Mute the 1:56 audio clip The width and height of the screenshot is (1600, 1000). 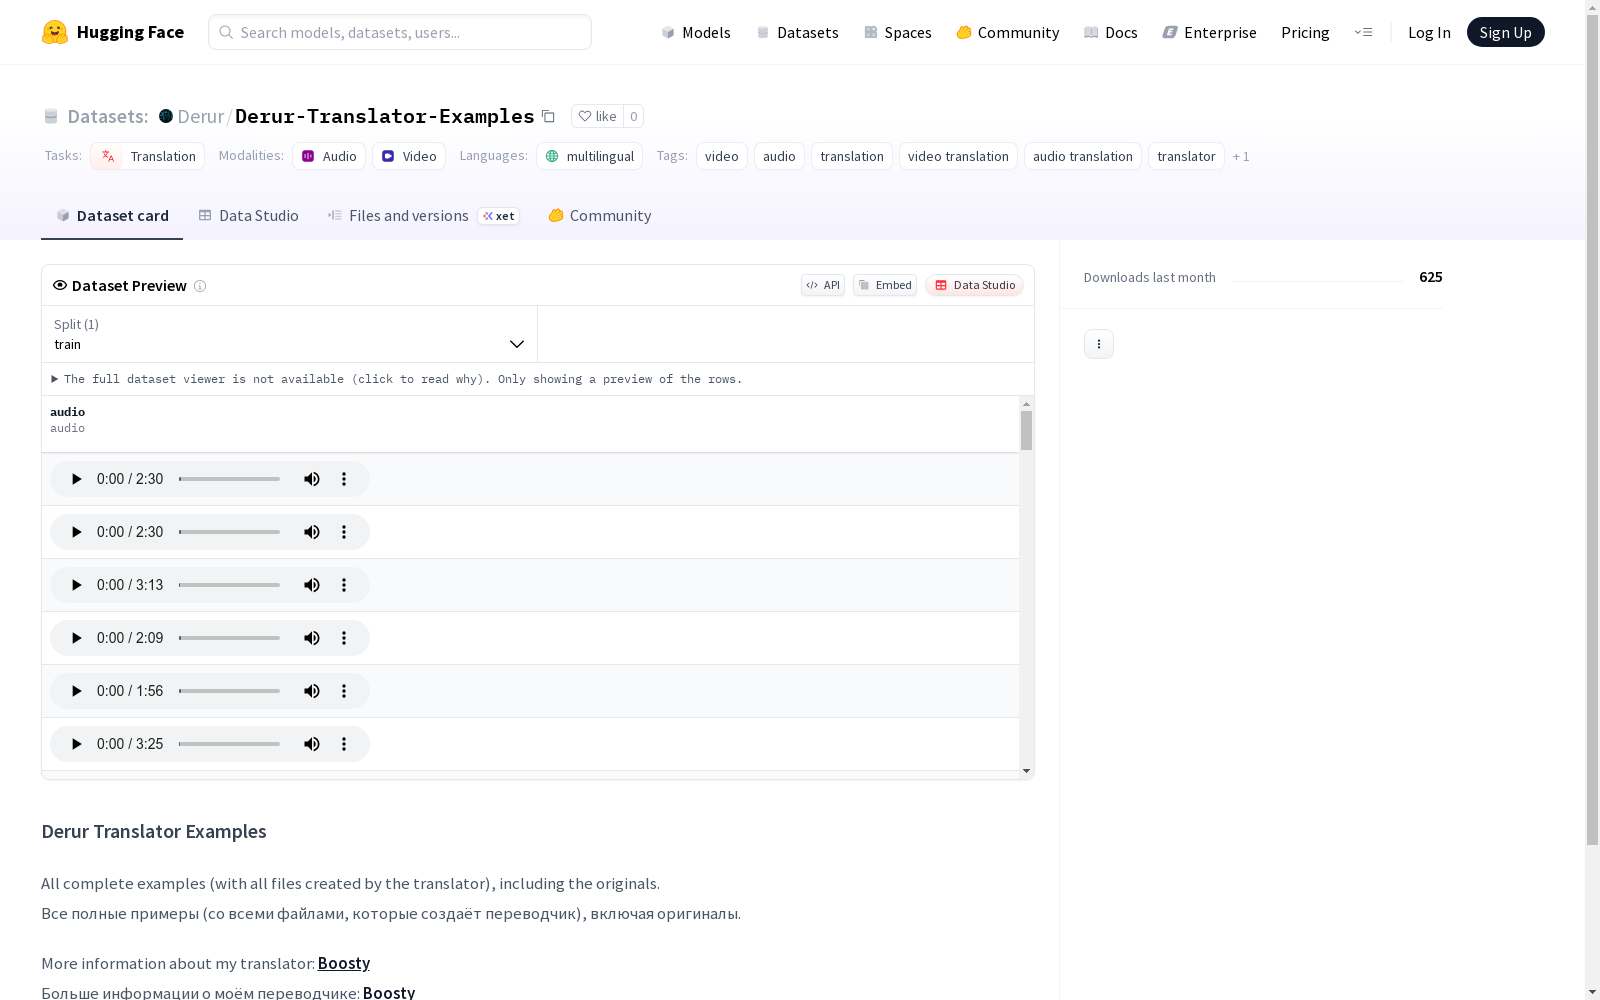click(x=312, y=691)
